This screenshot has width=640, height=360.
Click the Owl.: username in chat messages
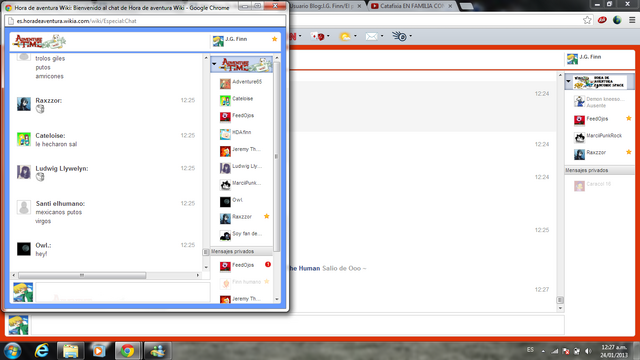coord(43,245)
